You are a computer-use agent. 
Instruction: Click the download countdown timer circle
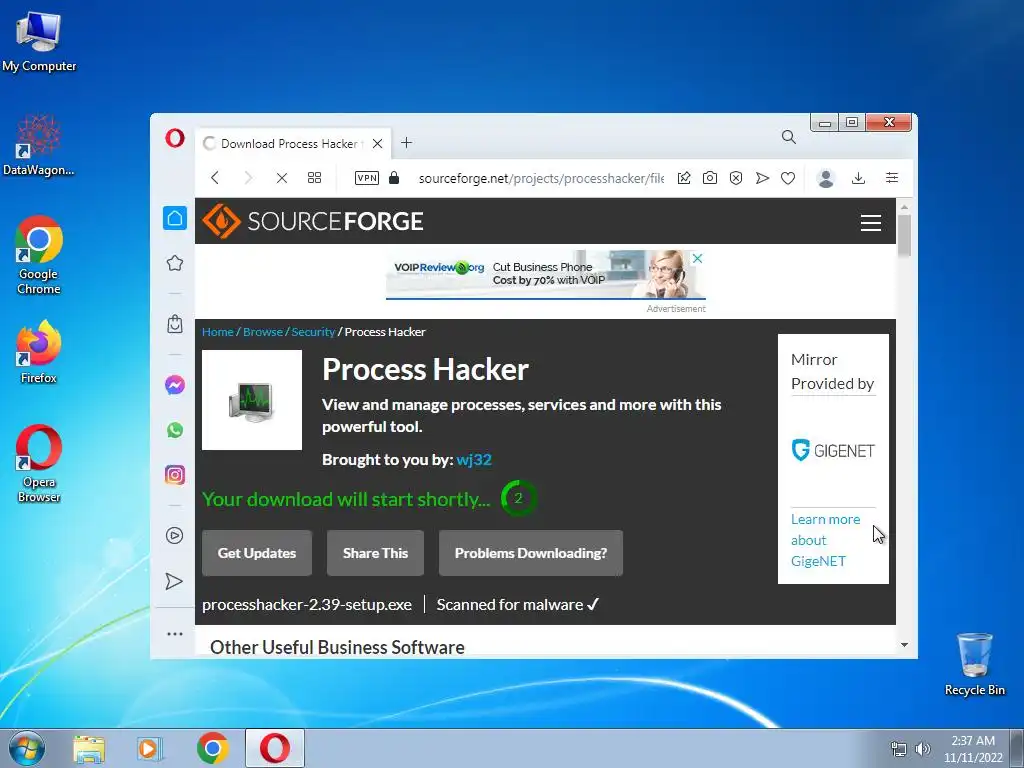click(x=519, y=498)
